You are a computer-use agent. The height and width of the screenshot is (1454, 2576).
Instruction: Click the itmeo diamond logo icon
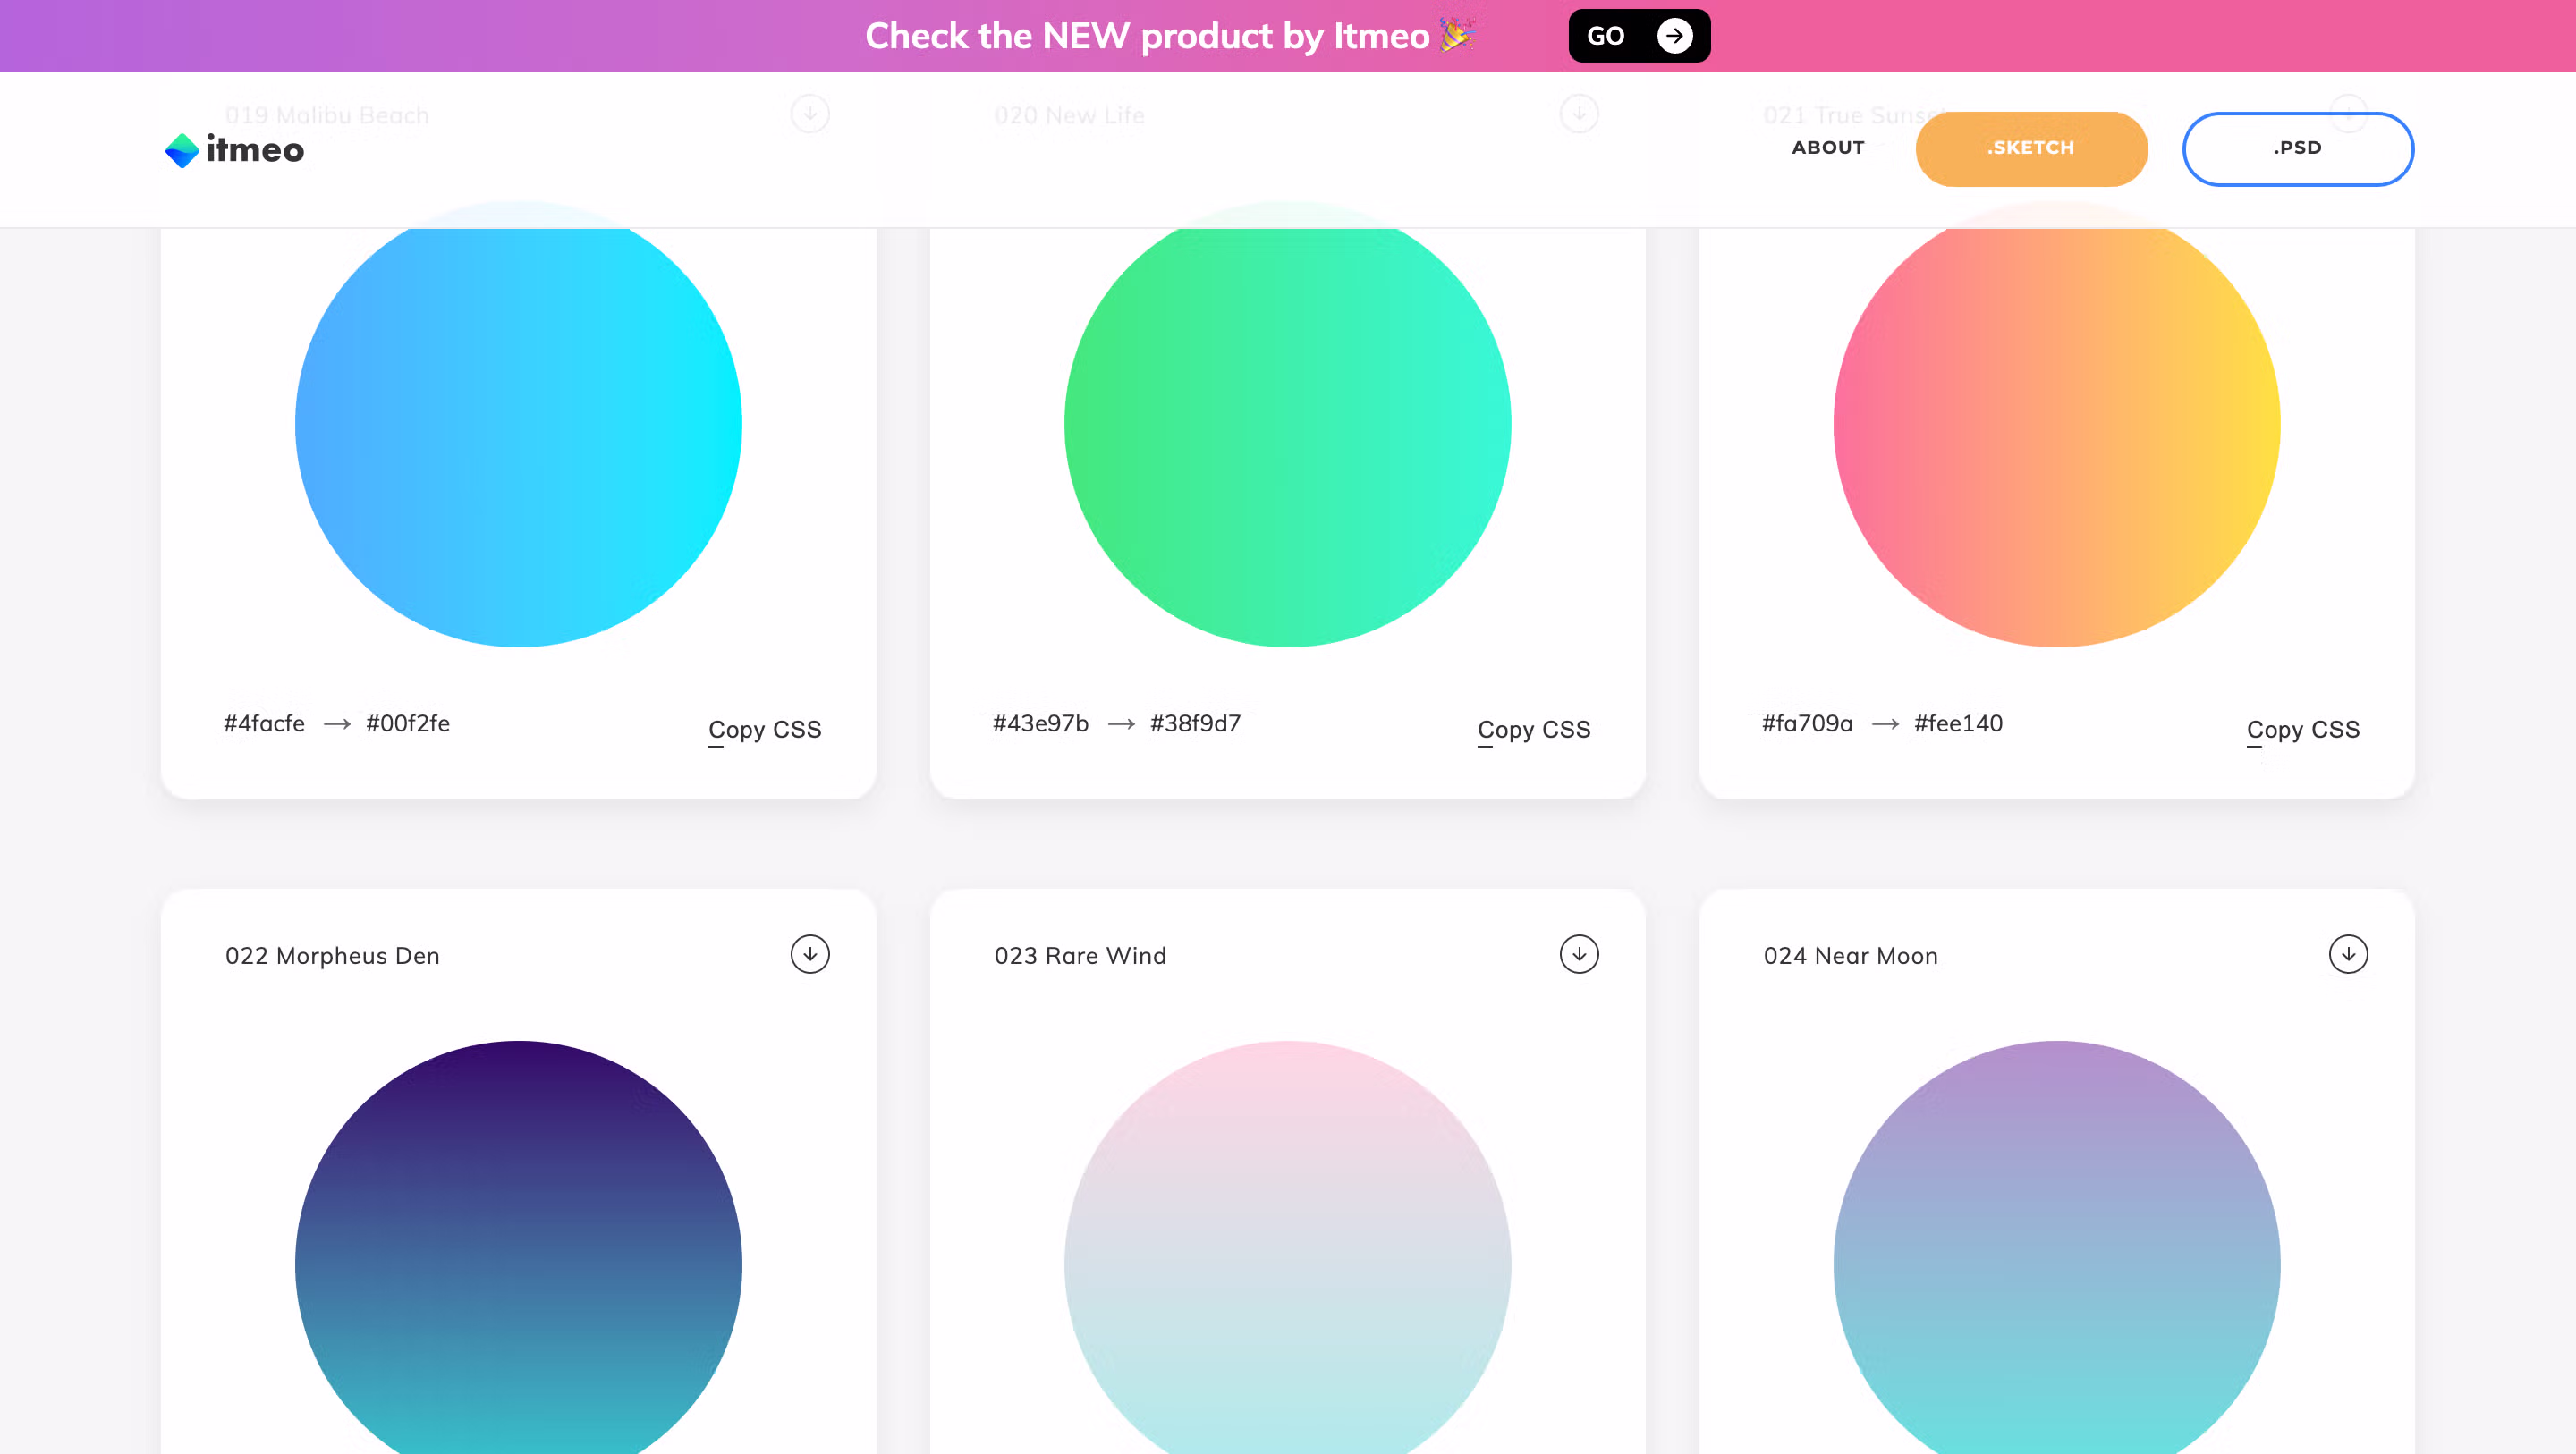coord(182,150)
